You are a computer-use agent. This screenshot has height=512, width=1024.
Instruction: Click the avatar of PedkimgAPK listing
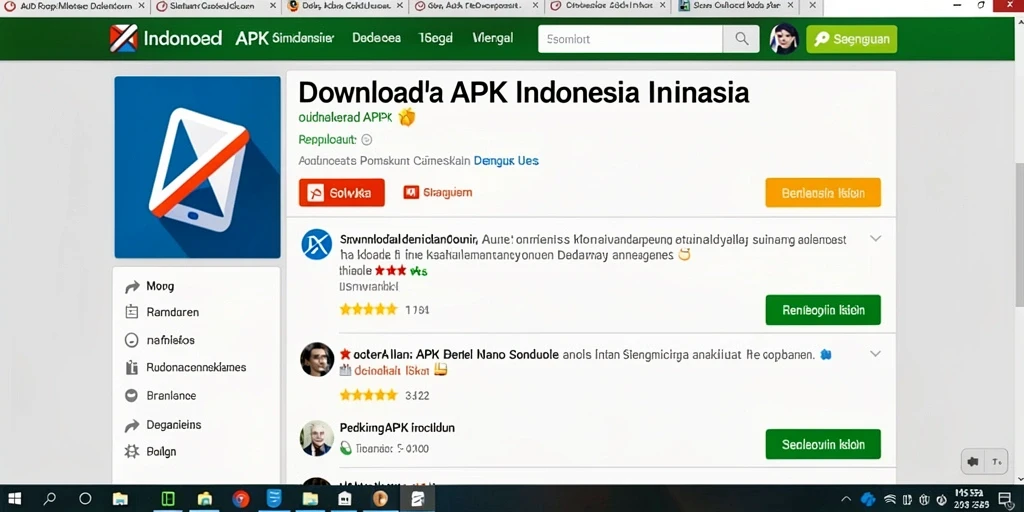317,438
